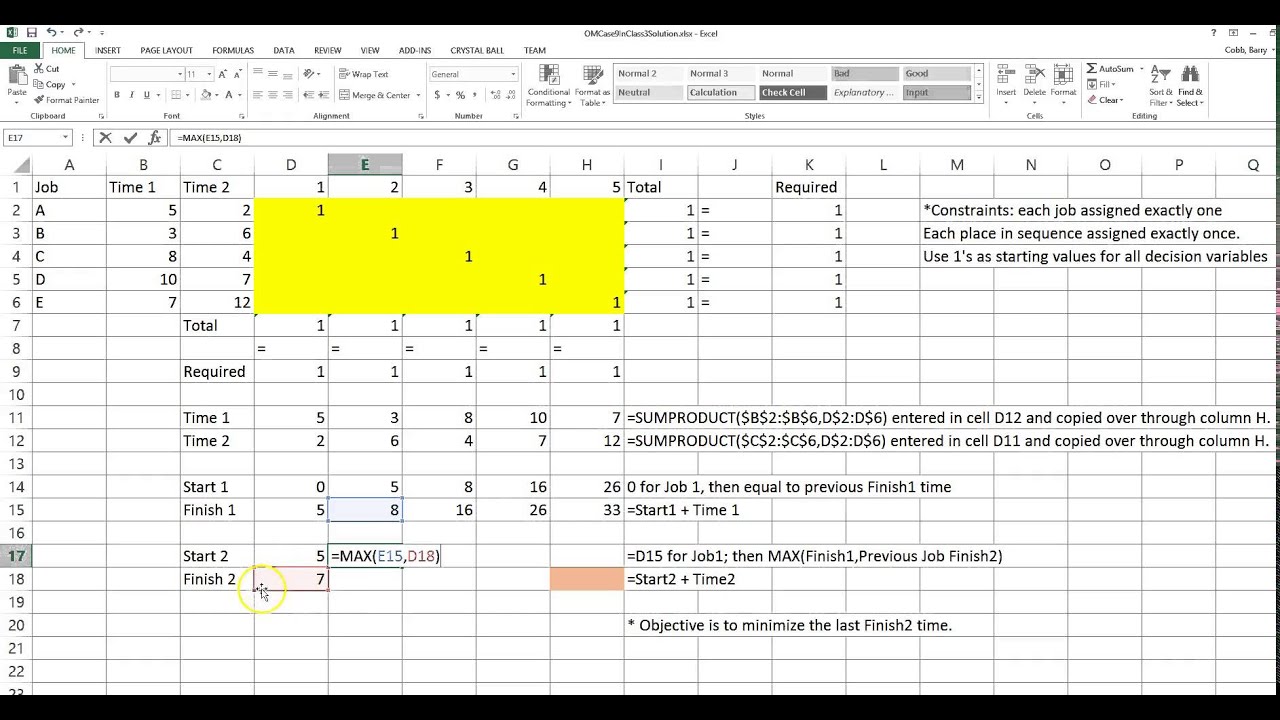This screenshot has height=720, width=1280.
Task: Apply the Calculation cell style
Action: [720, 92]
